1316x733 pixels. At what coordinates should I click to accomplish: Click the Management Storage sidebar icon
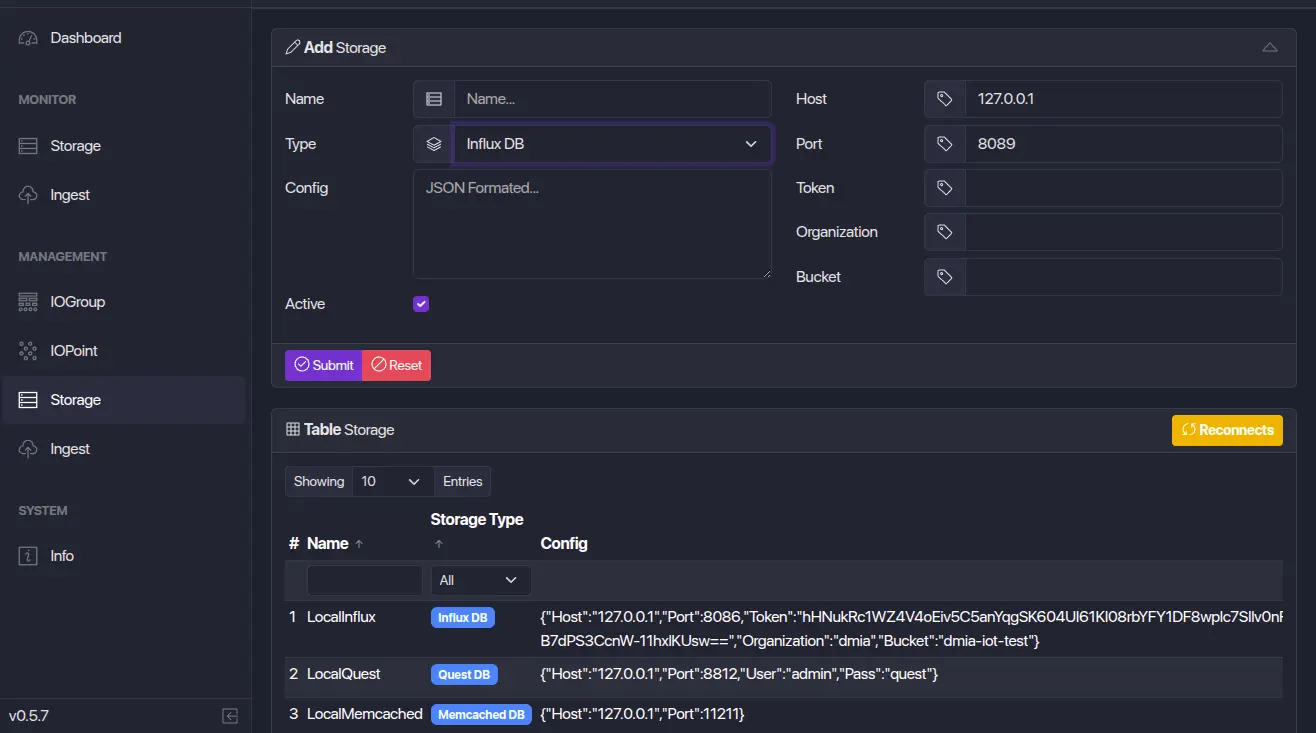click(x=28, y=400)
